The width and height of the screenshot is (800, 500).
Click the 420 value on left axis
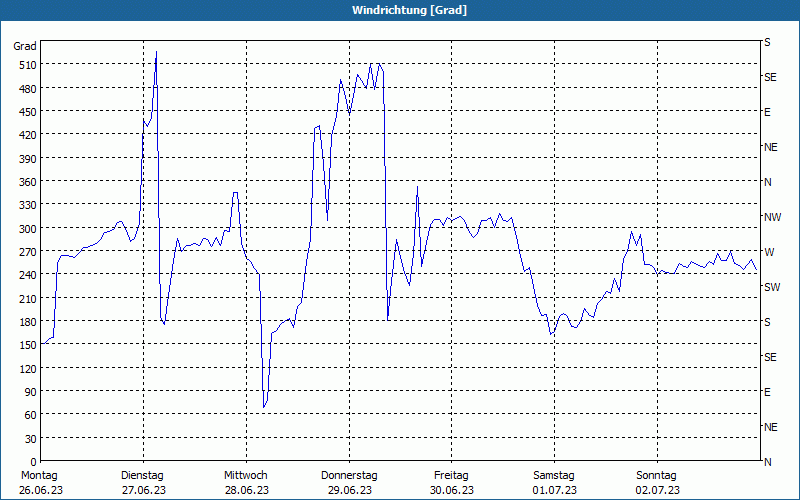point(28,135)
